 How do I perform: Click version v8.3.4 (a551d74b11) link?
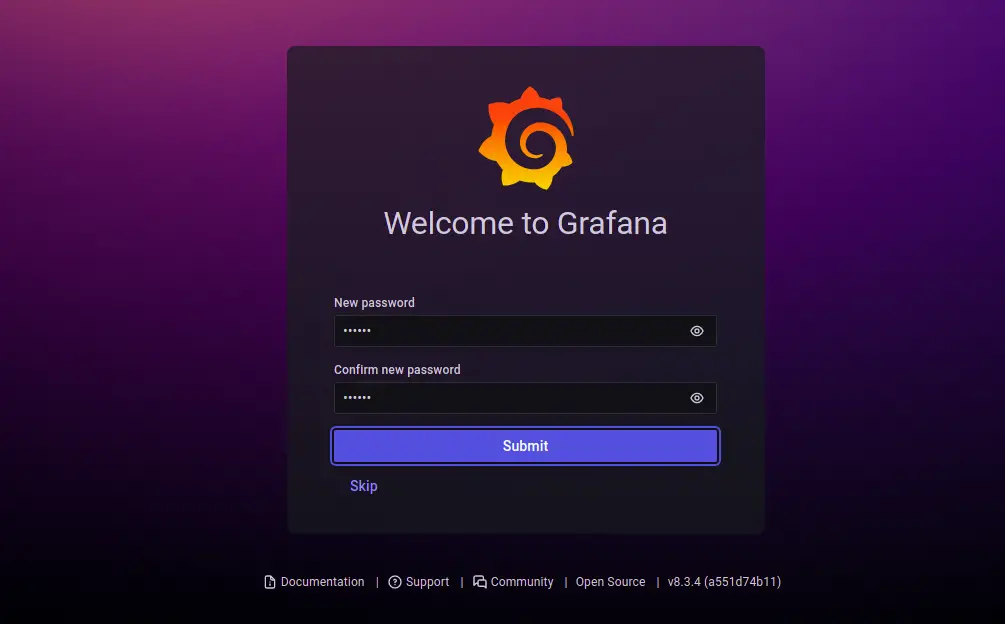724,582
